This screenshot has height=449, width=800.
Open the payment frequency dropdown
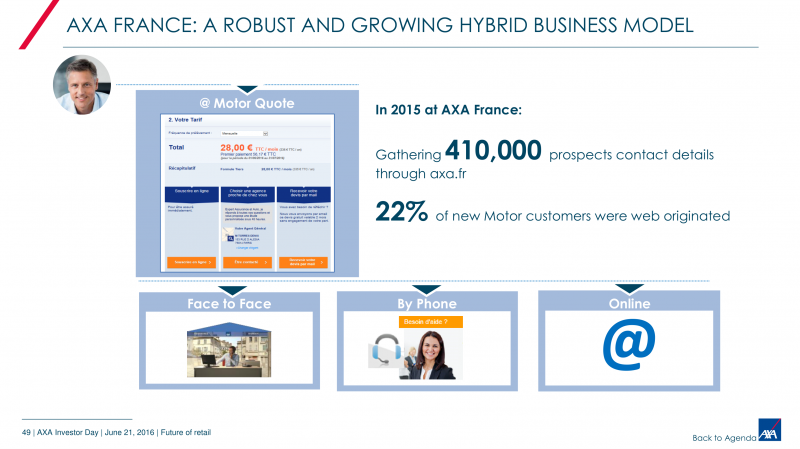245,132
